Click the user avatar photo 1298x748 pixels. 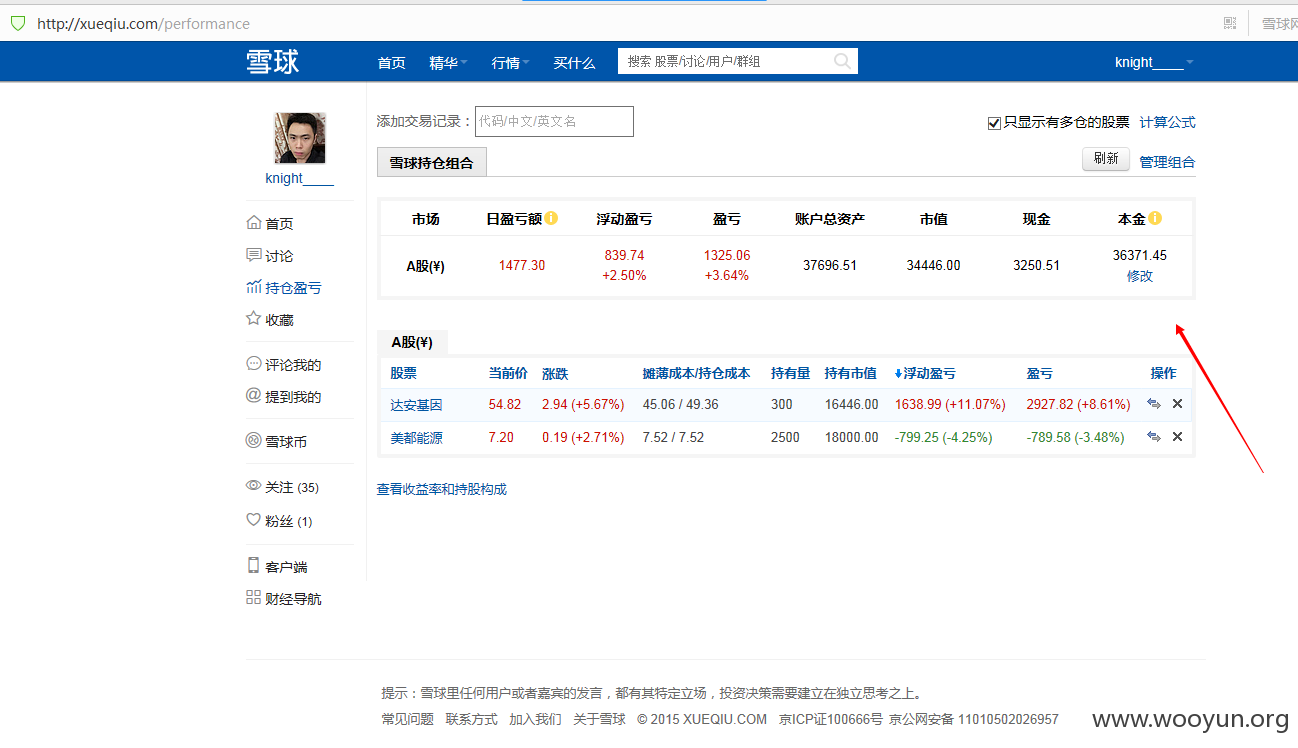300,138
